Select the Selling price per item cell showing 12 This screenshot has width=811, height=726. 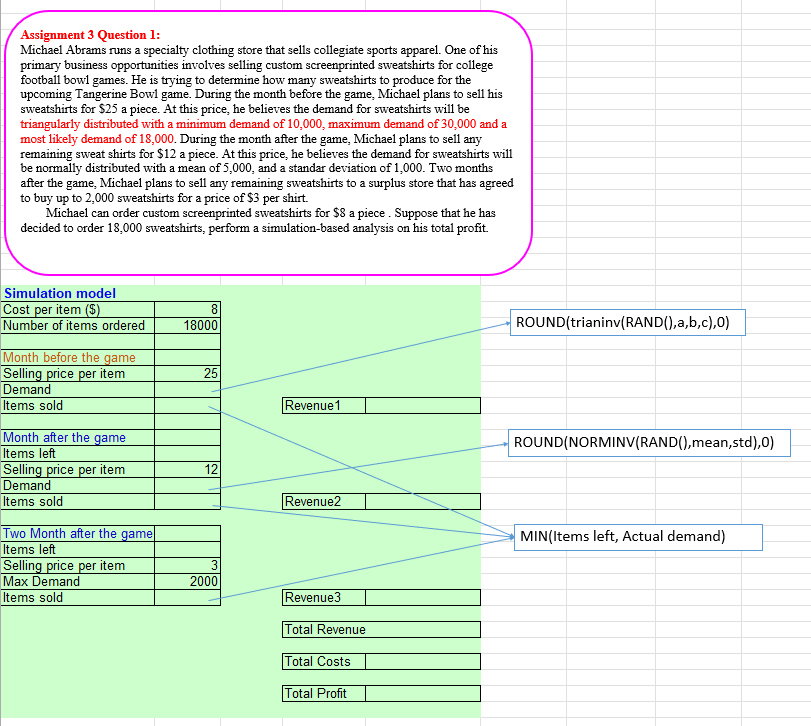pos(187,469)
